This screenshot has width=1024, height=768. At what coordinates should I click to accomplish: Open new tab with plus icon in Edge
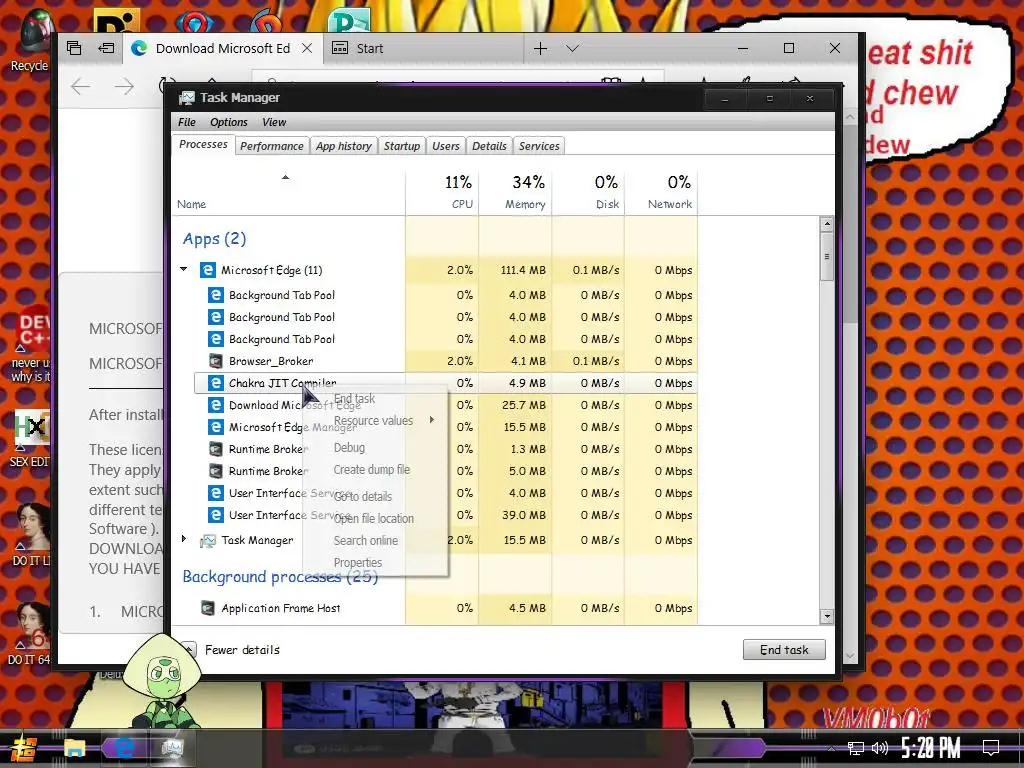tap(540, 48)
